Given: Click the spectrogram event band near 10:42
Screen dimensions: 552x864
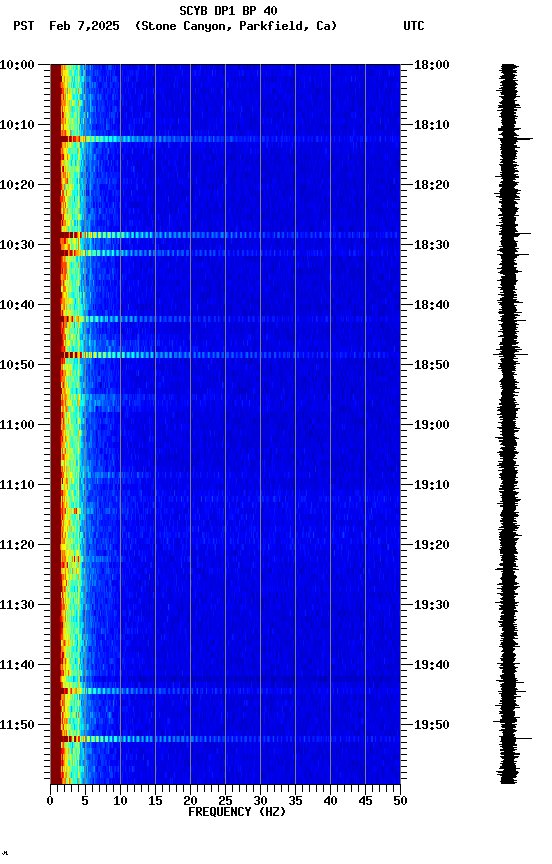Looking at the screenshot, I should [x=225, y=319].
